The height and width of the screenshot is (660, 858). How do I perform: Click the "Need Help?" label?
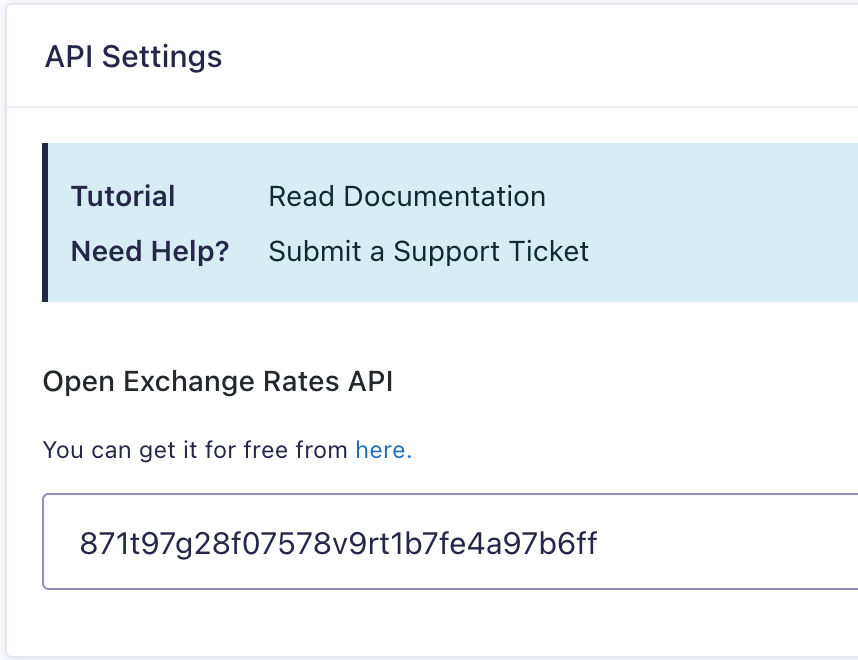click(x=150, y=251)
